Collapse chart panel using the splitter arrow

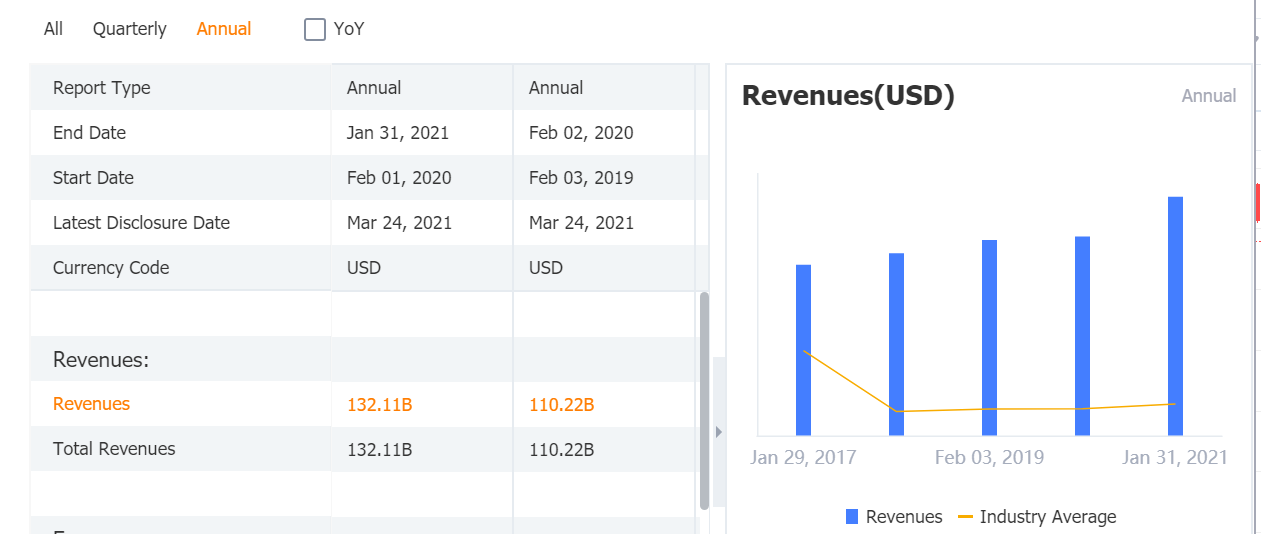point(718,432)
